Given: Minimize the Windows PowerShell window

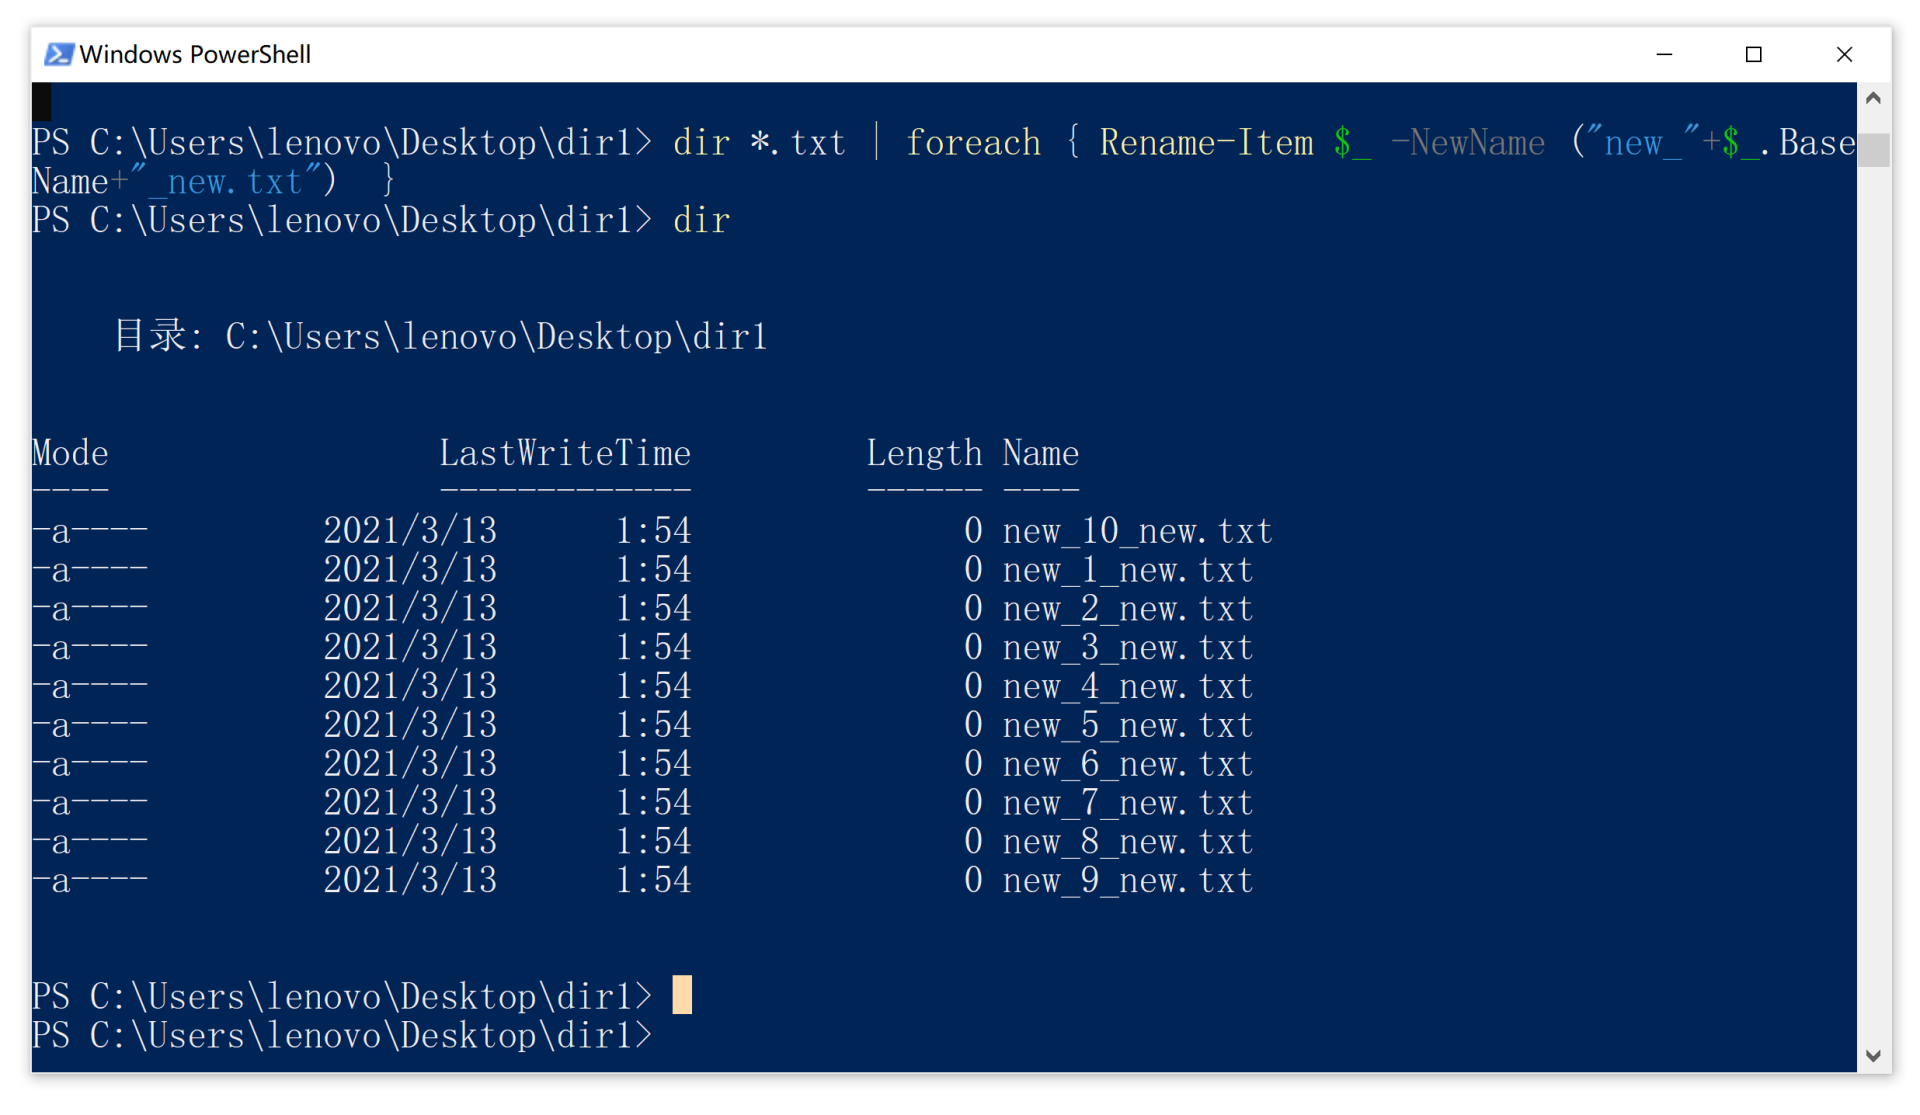Looking at the screenshot, I should click(1664, 54).
